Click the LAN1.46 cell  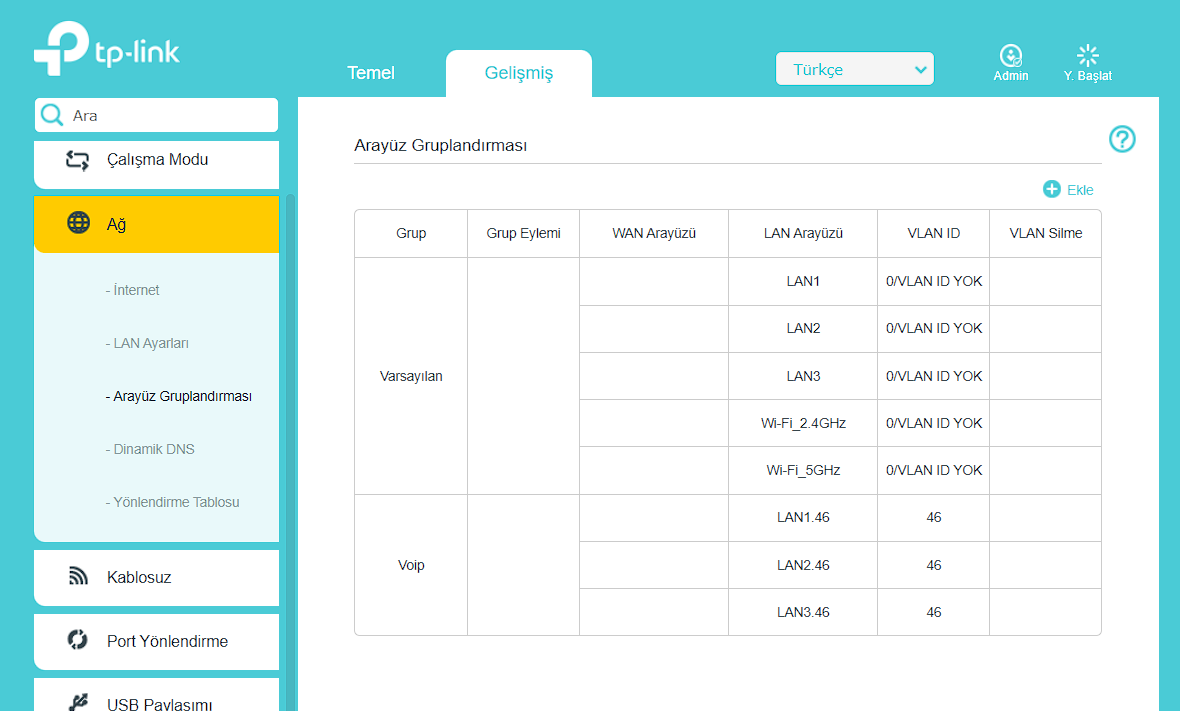tap(803, 518)
